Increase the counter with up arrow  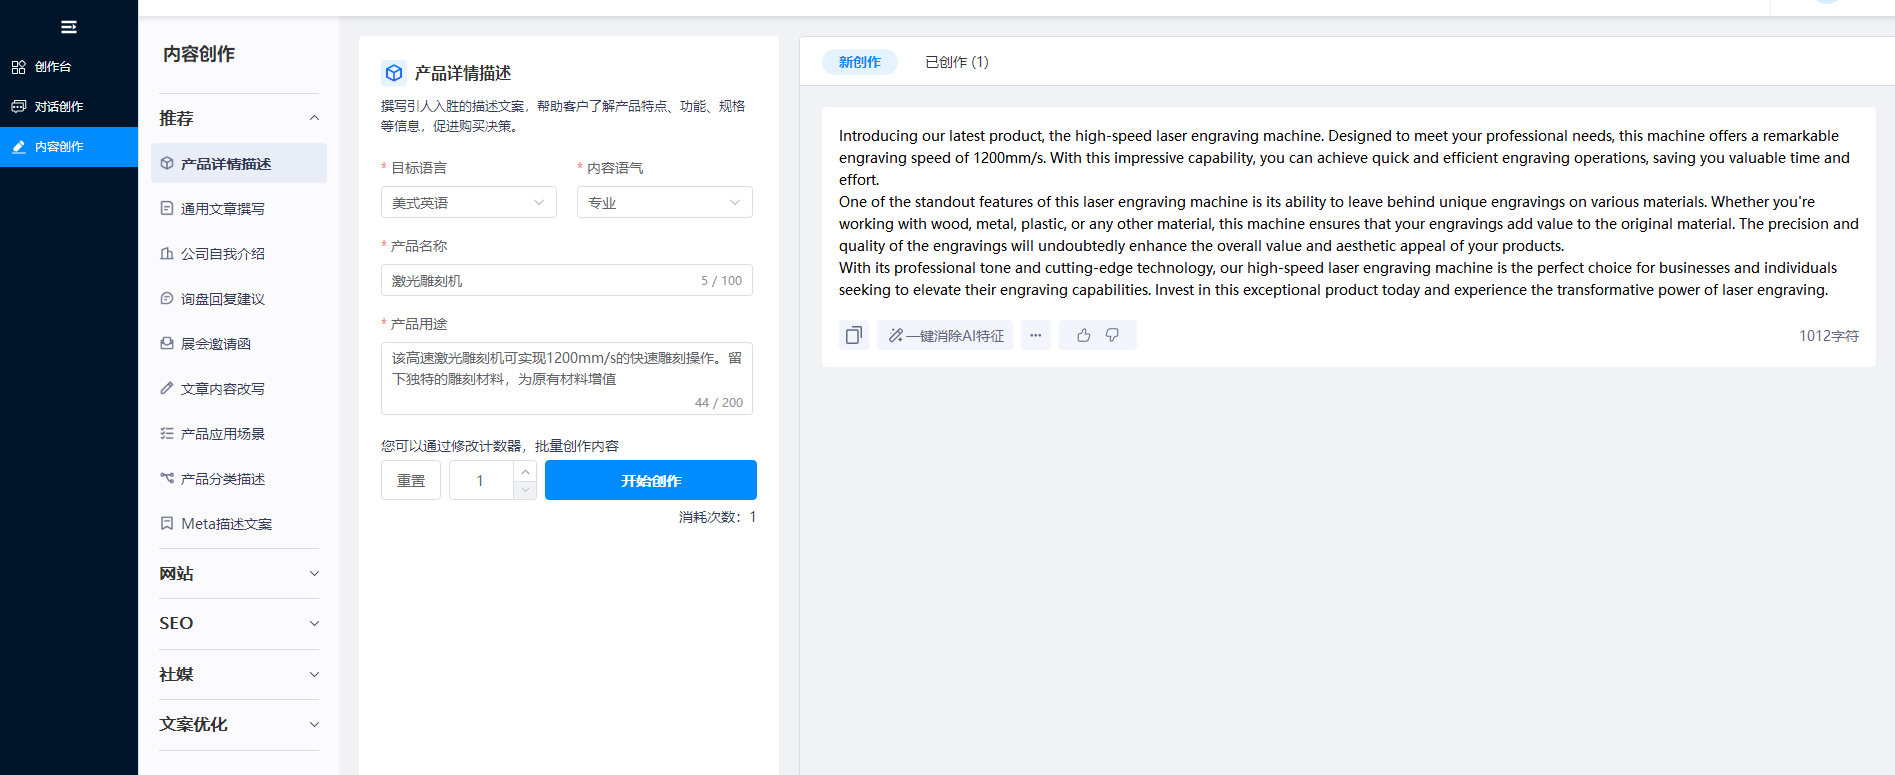tap(525, 471)
